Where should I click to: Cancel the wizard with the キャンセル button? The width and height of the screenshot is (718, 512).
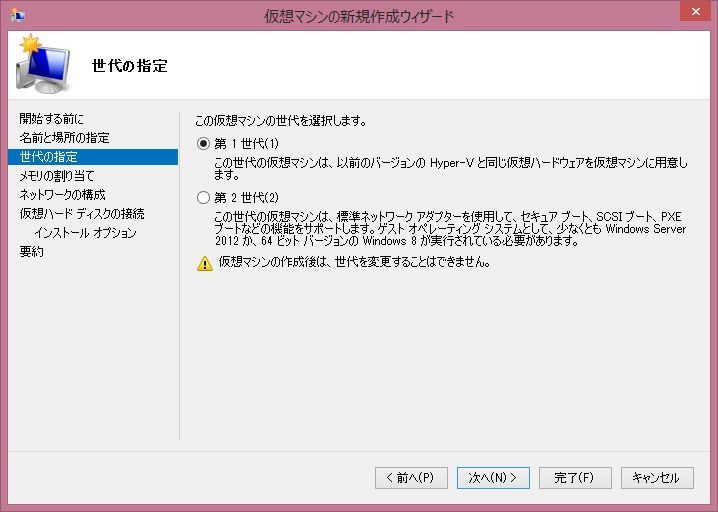(x=657, y=478)
